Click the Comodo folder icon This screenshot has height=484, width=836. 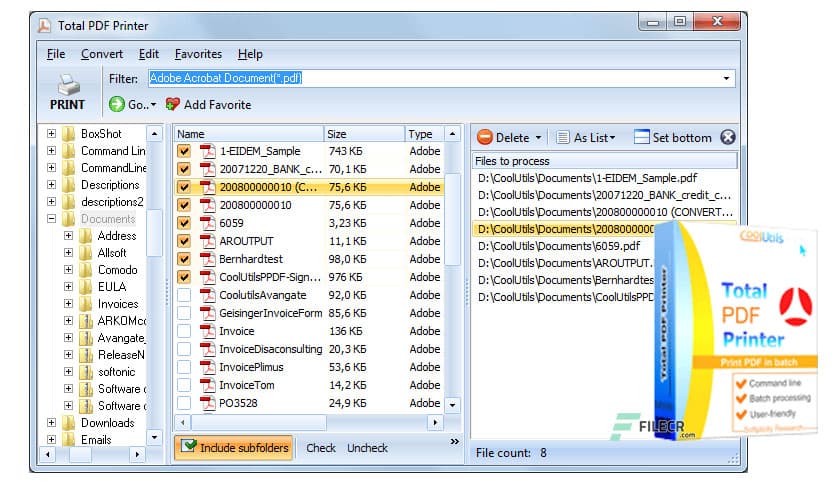(86, 270)
